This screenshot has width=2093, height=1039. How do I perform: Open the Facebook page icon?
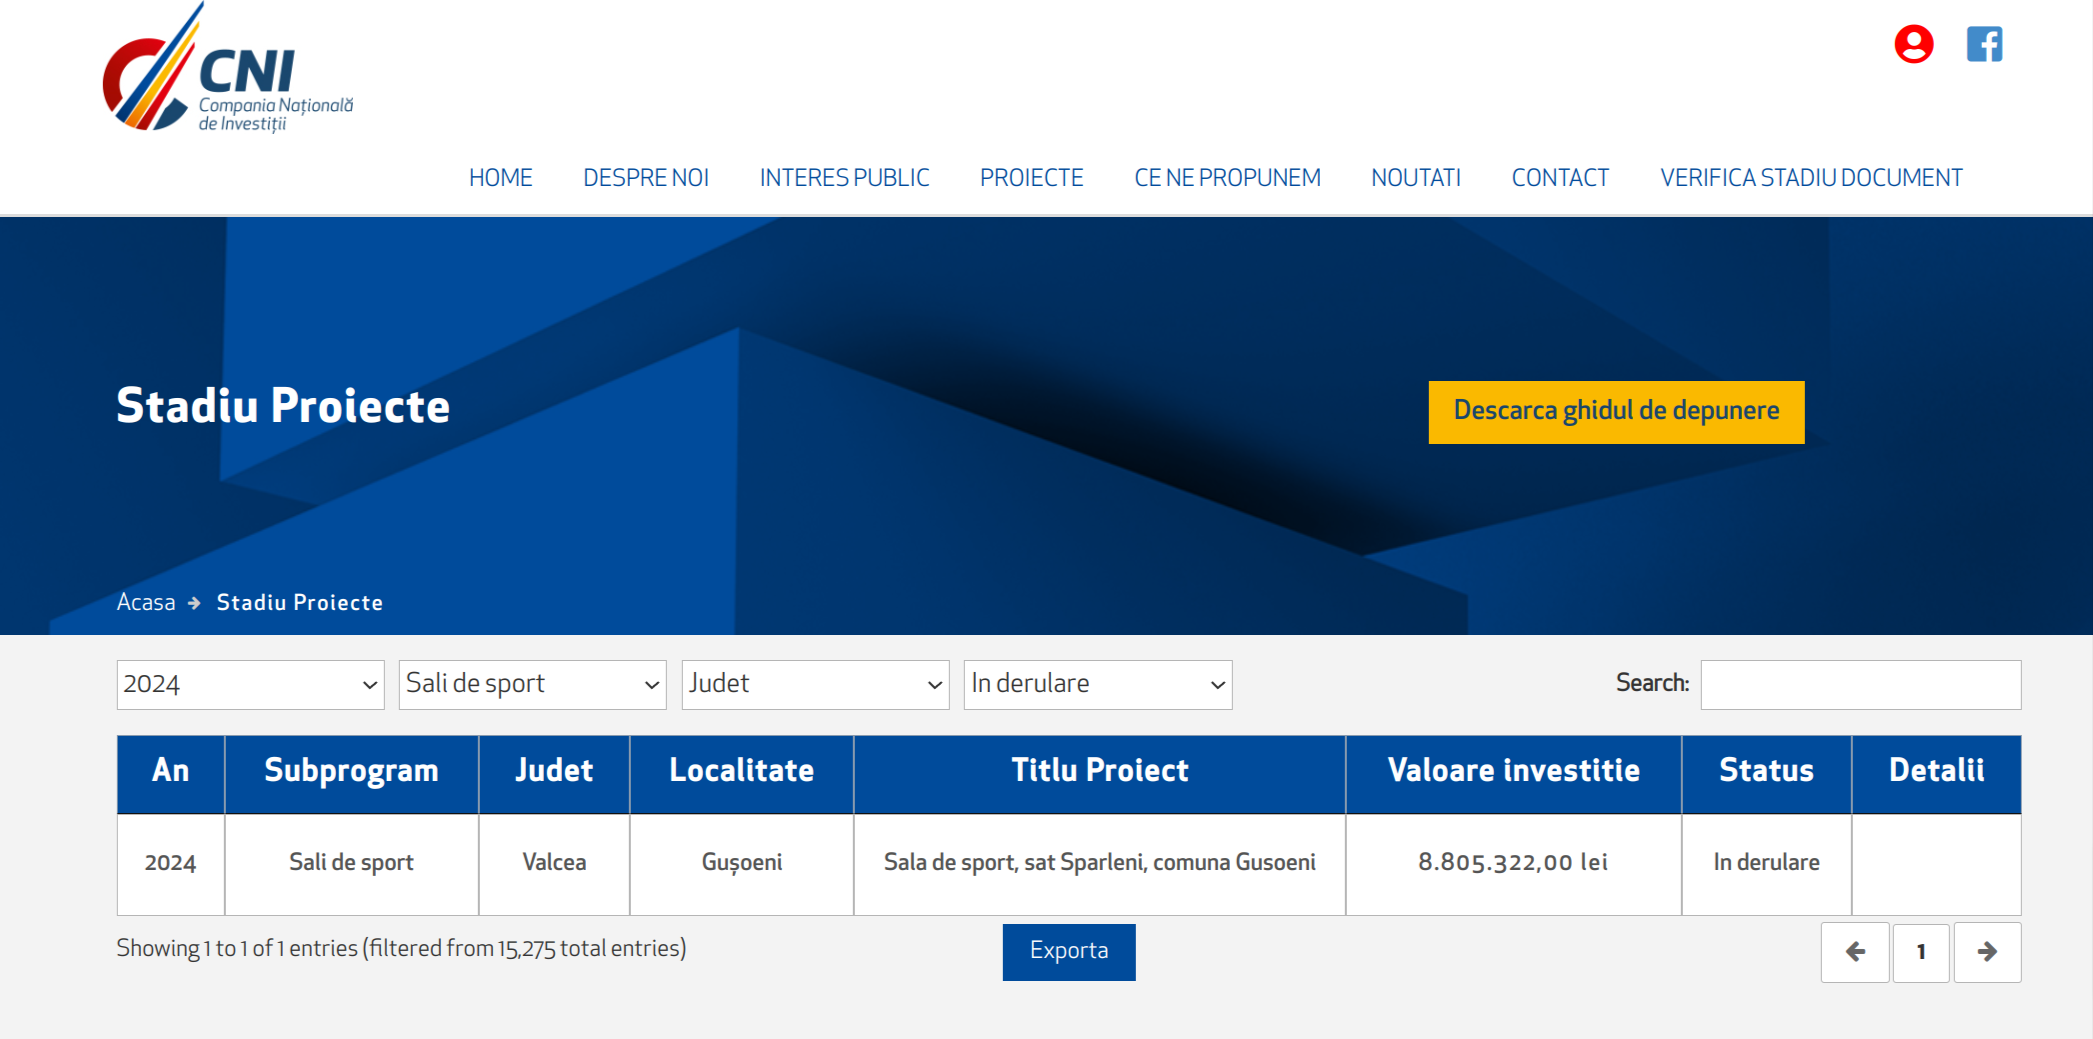[x=1984, y=45]
